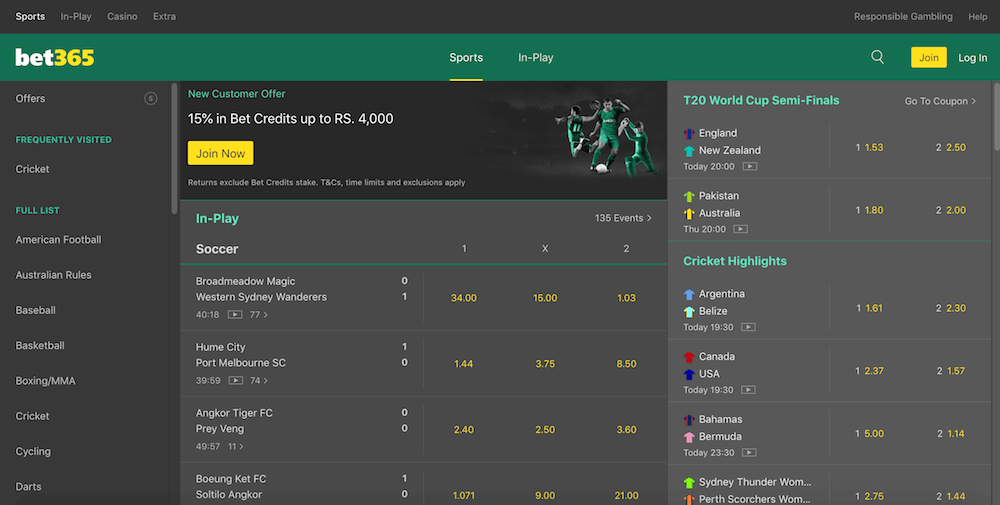Viewport: 1000px width, 505px height.
Task: Click stream icon for Canada vs USA
Action: click(749, 390)
